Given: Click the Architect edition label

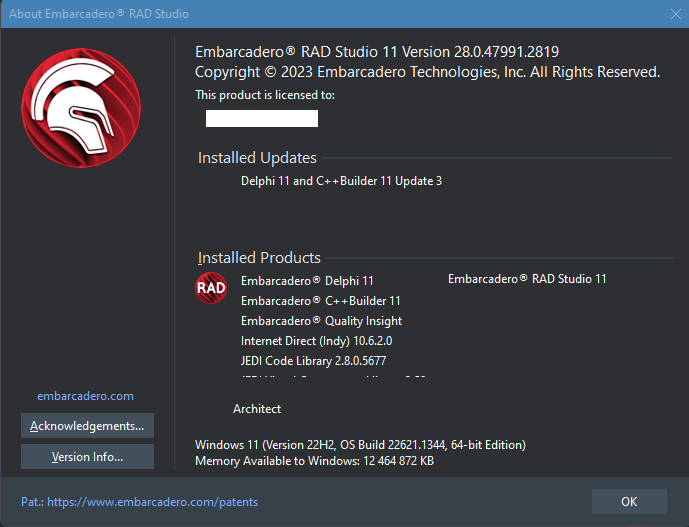Looking at the screenshot, I should click(x=257, y=409).
